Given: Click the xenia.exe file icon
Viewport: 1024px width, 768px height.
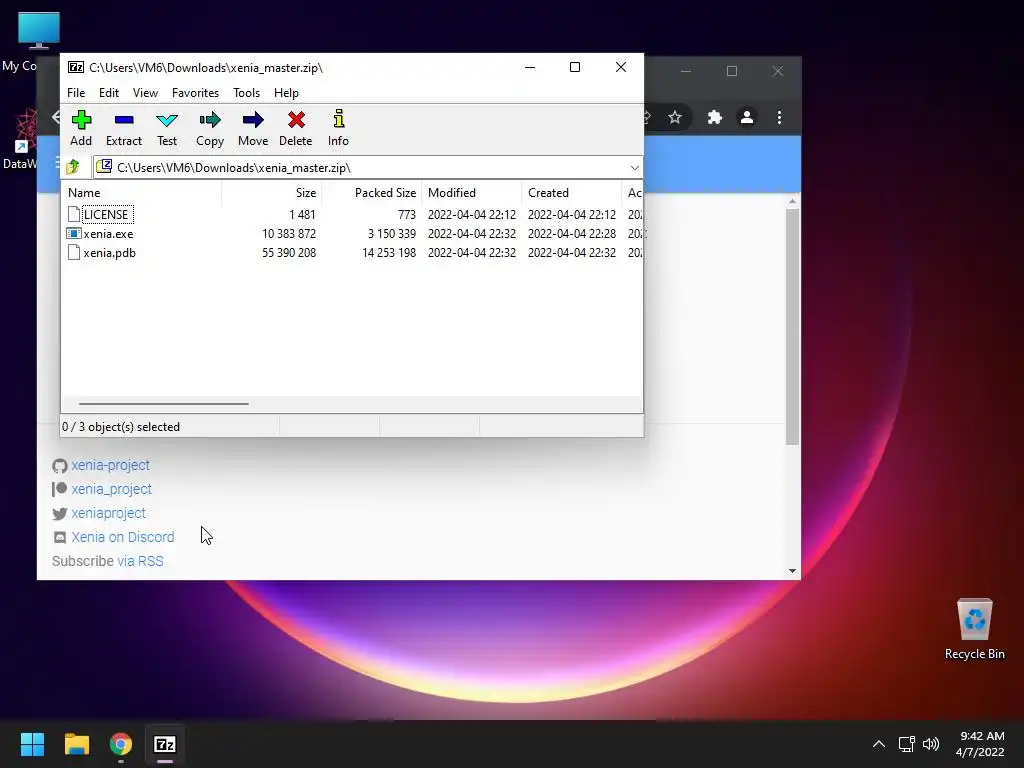Looking at the screenshot, I should [x=74, y=233].
